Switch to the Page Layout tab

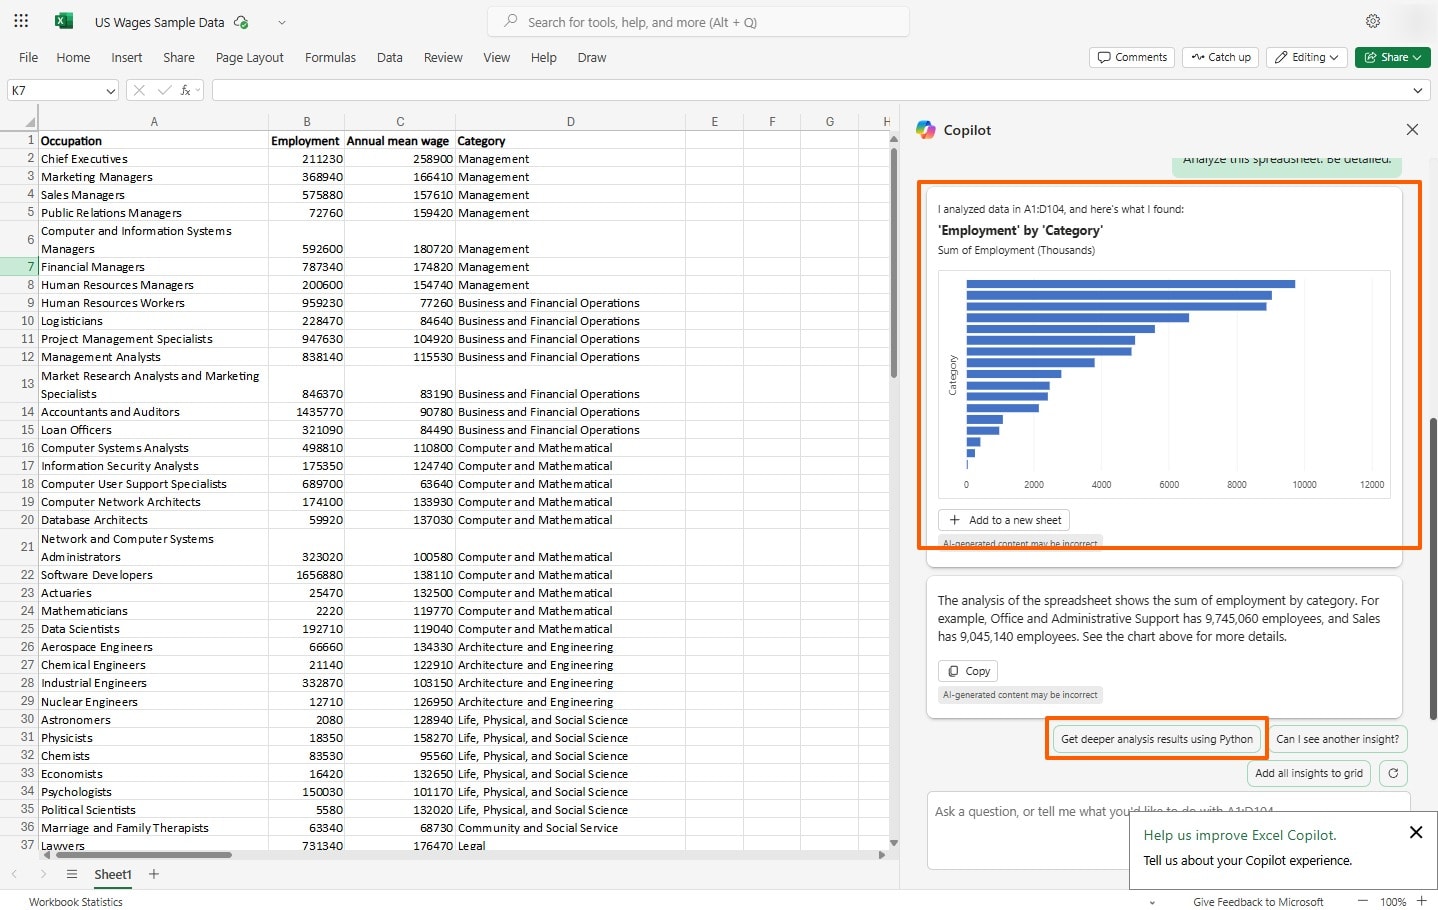click(x=249, y=58)
